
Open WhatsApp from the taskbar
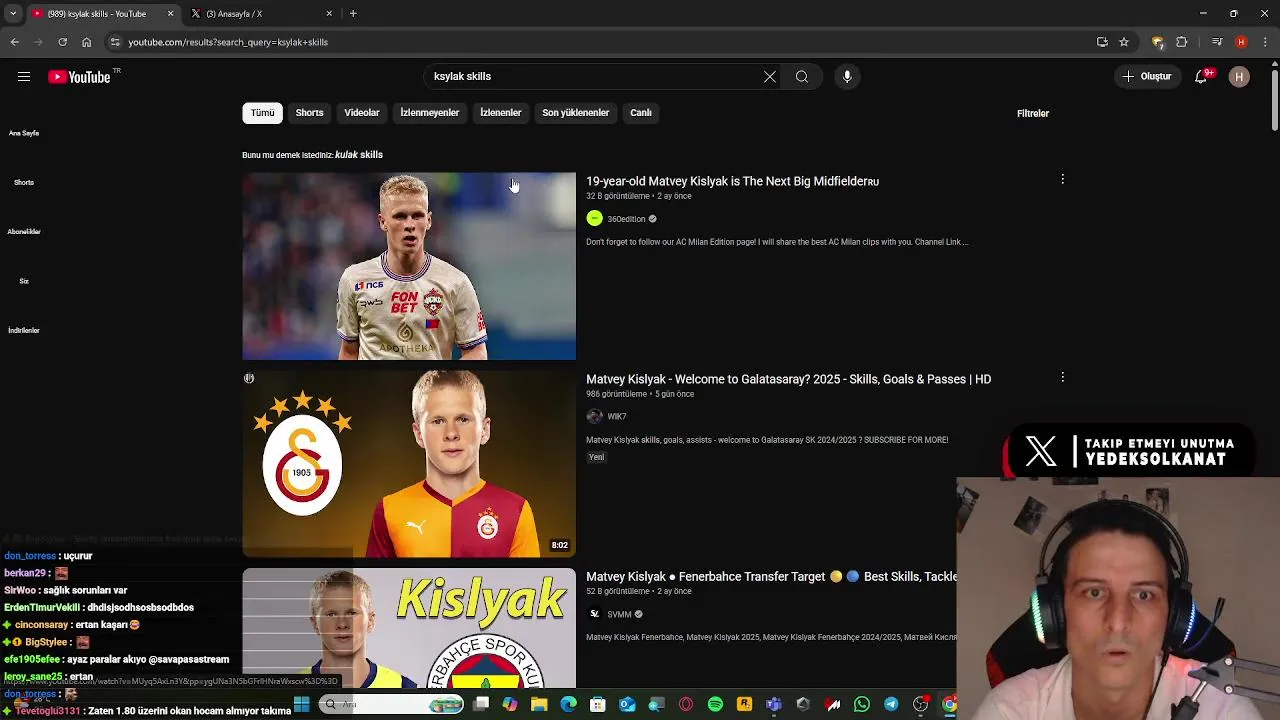[862, 705]
